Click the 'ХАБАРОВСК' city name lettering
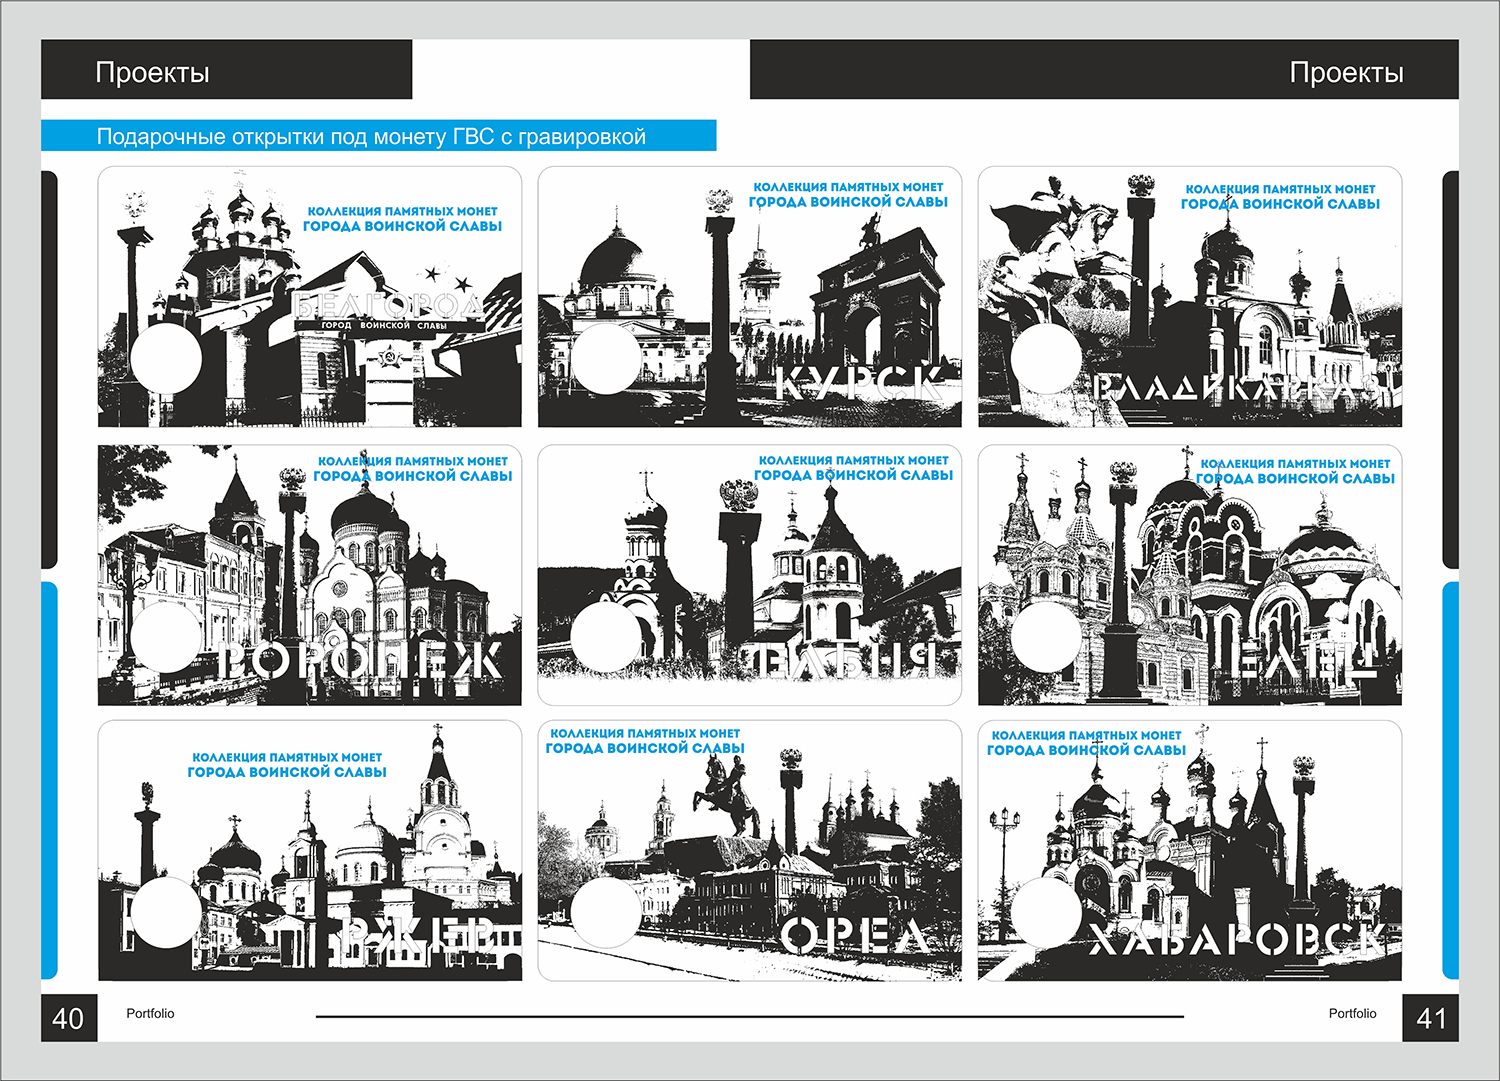The height and width of the screenshot is (1081, 1500). (1237, 939)
